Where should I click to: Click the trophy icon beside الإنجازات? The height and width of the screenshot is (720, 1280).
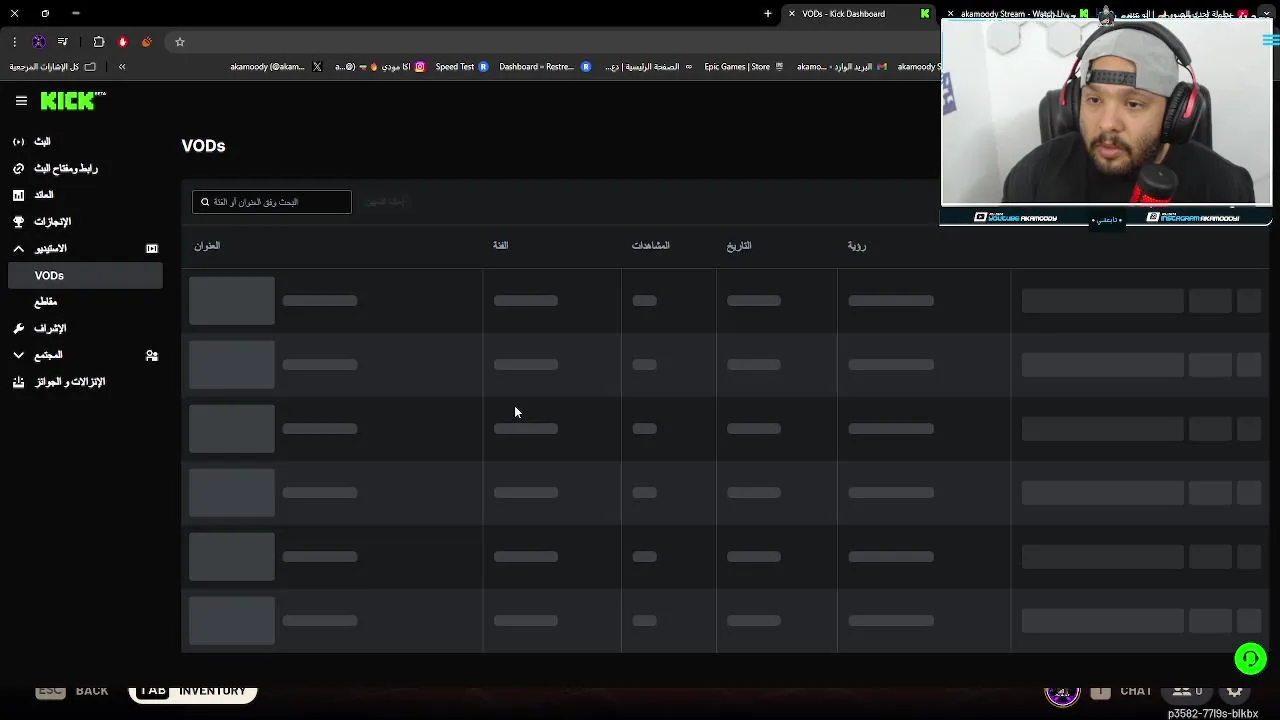point(18,222)
